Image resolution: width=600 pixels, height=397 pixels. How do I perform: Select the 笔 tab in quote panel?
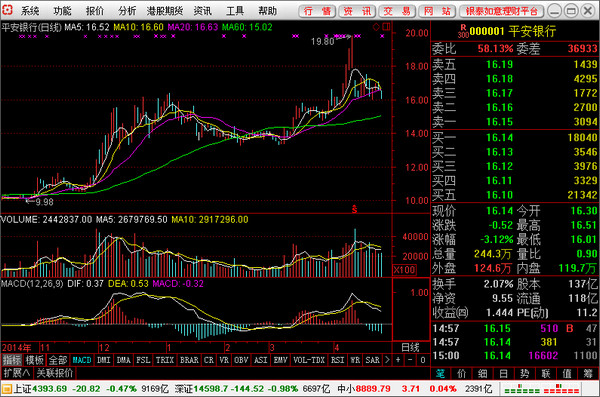point(440,373)
